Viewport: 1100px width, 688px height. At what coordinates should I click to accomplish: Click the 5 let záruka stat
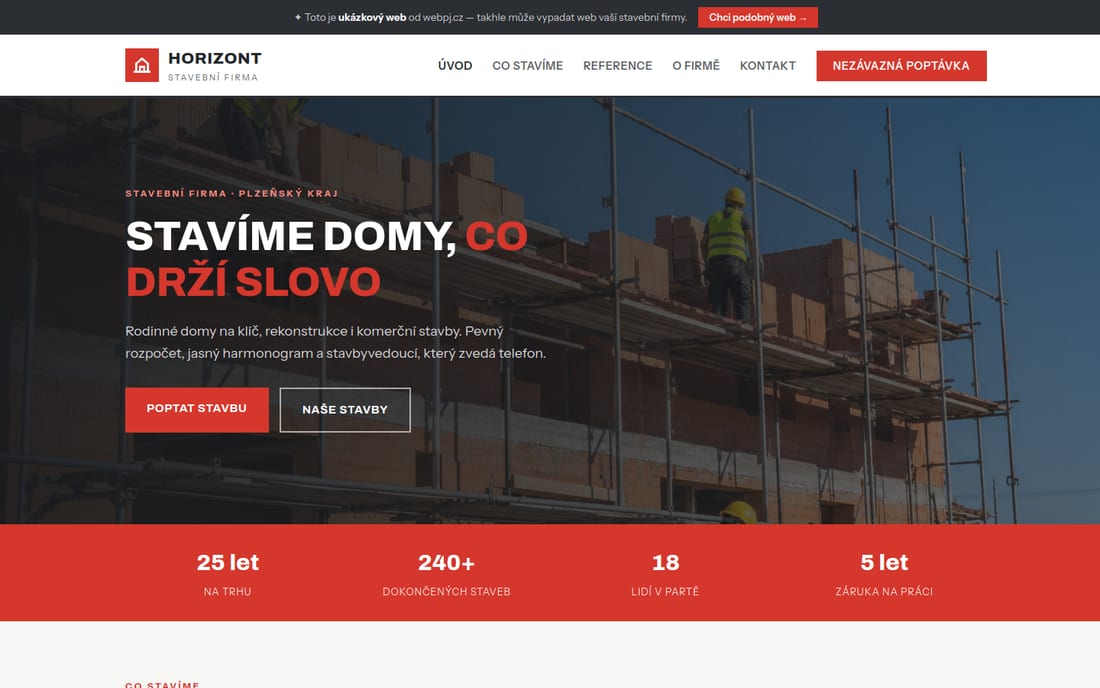884,574
